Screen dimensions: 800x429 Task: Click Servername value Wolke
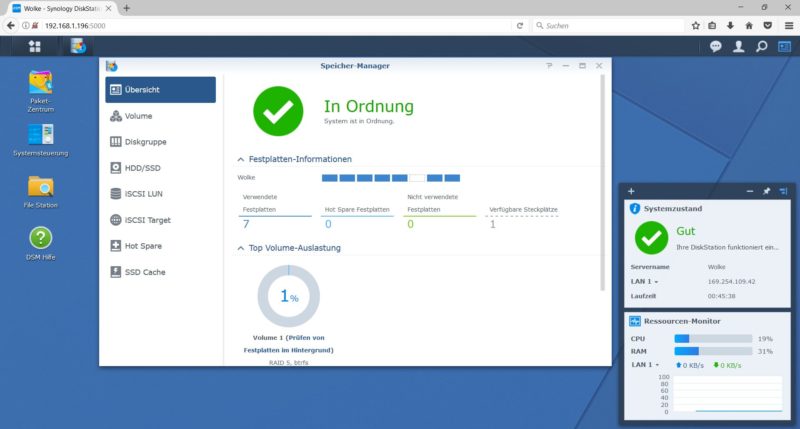click(716, 267)
